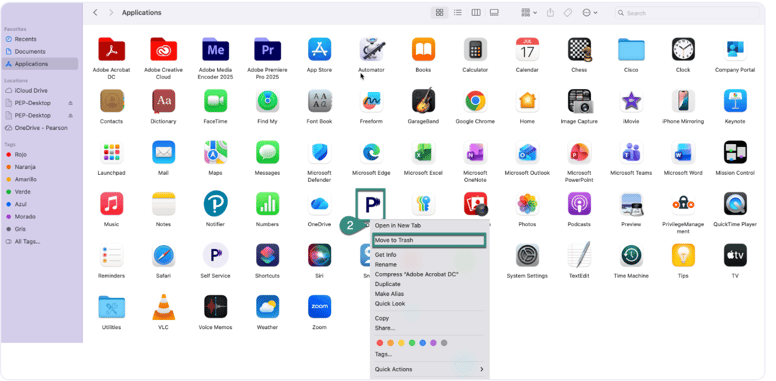Select the FaceTime app icon
The image size is (776, 381).
[215, 101]
